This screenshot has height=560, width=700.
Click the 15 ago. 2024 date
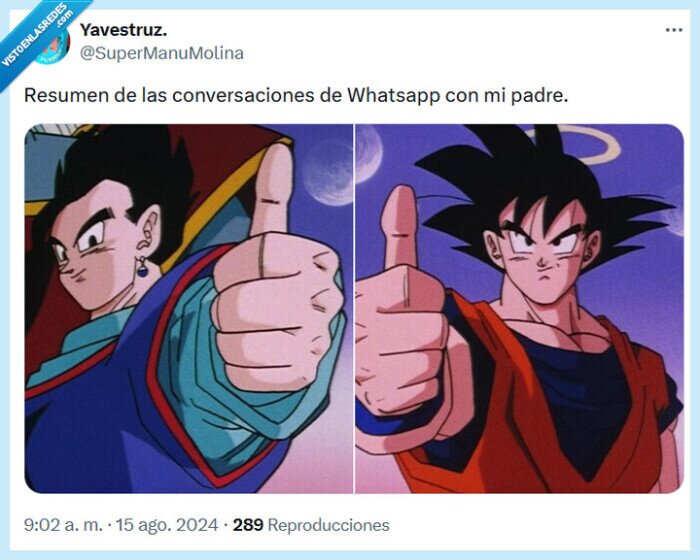[x=167, y=525]
